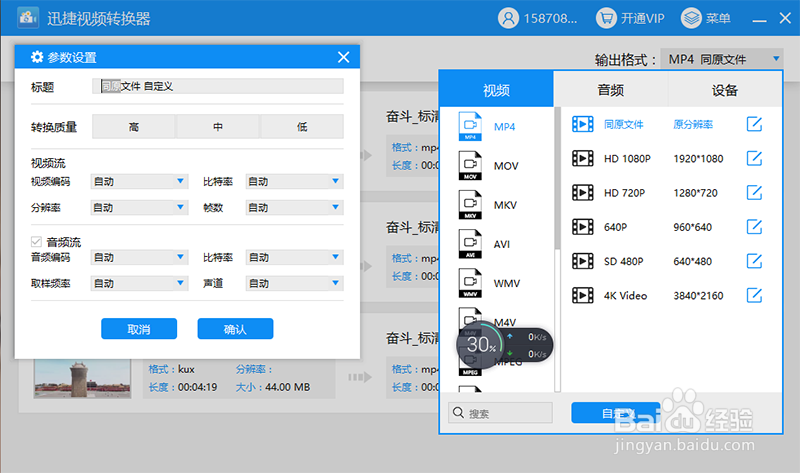The image size is (800, 473).
Task: Click the 确认 button
Action: pyautogui.click(x=235, y=329)
